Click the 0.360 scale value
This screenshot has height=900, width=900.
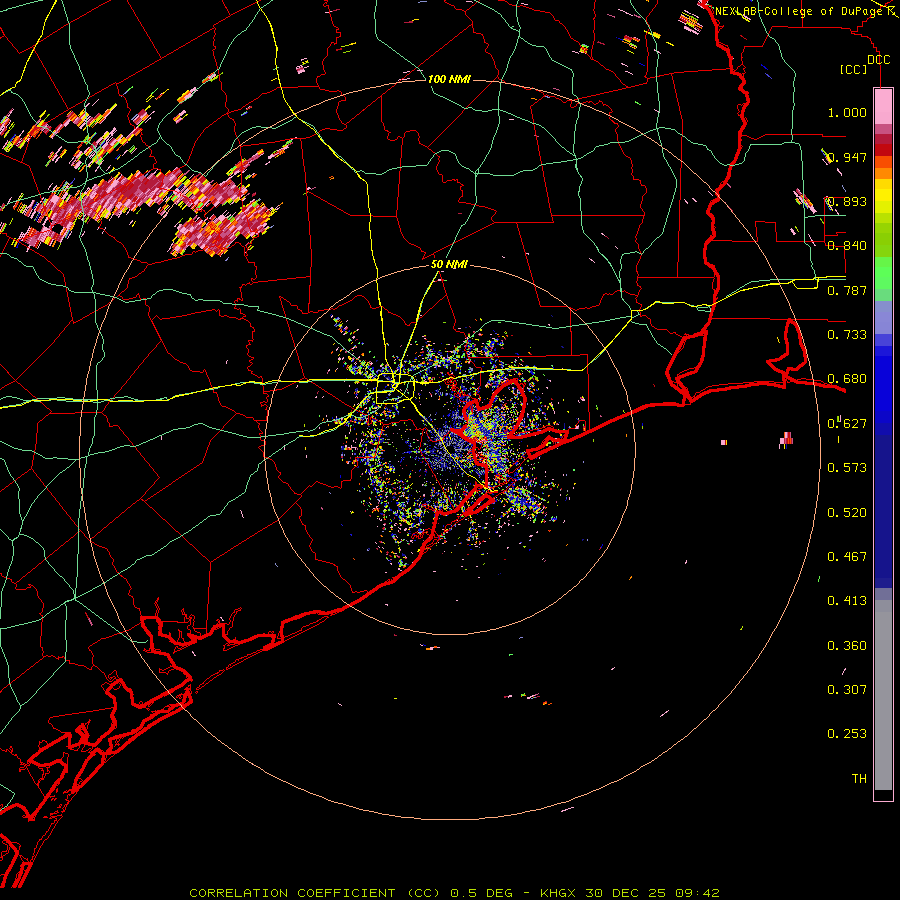pos(847,646)
